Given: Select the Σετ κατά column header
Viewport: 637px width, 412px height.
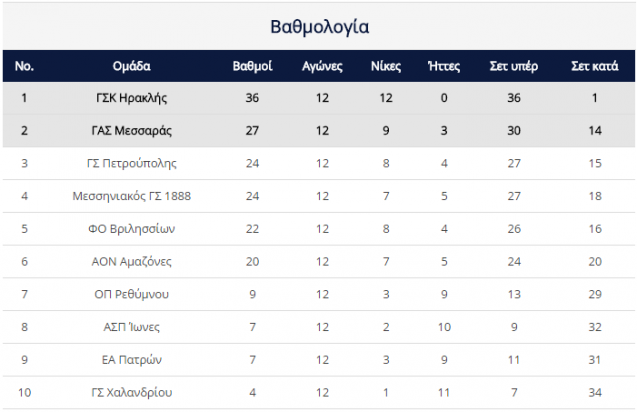Looking at the screenshot, I should pyautogui.click(x=595, y=66).
